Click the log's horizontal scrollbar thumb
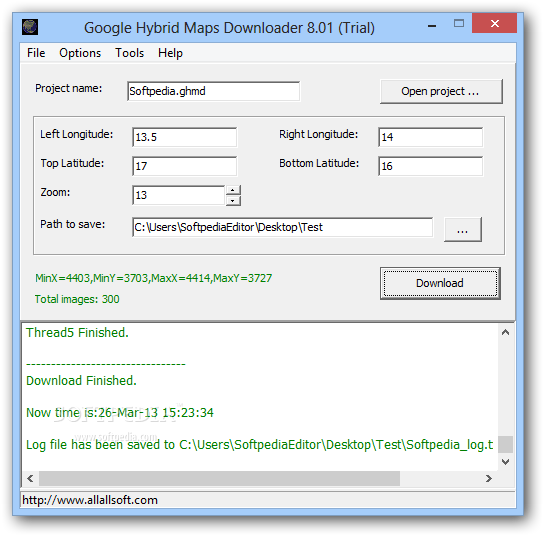The width and height of the screenshot is (544, 536). [x=219, y=478]
